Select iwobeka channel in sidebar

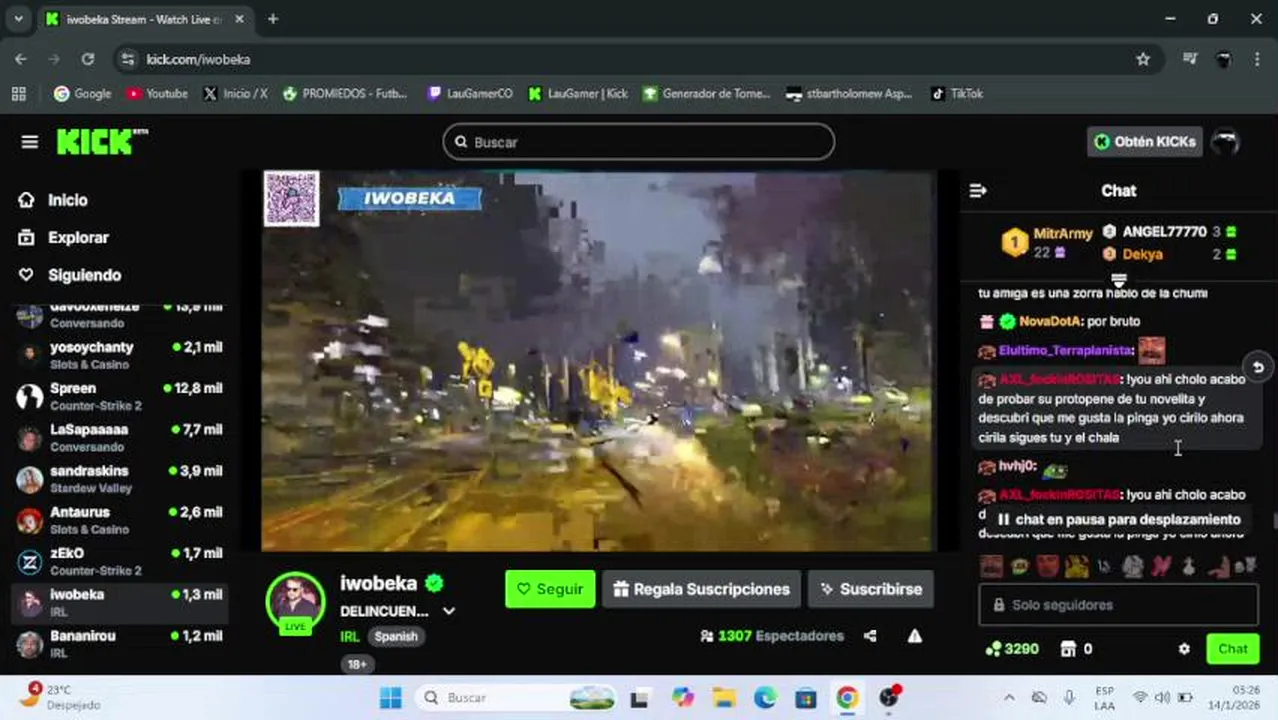click(120, 602)
